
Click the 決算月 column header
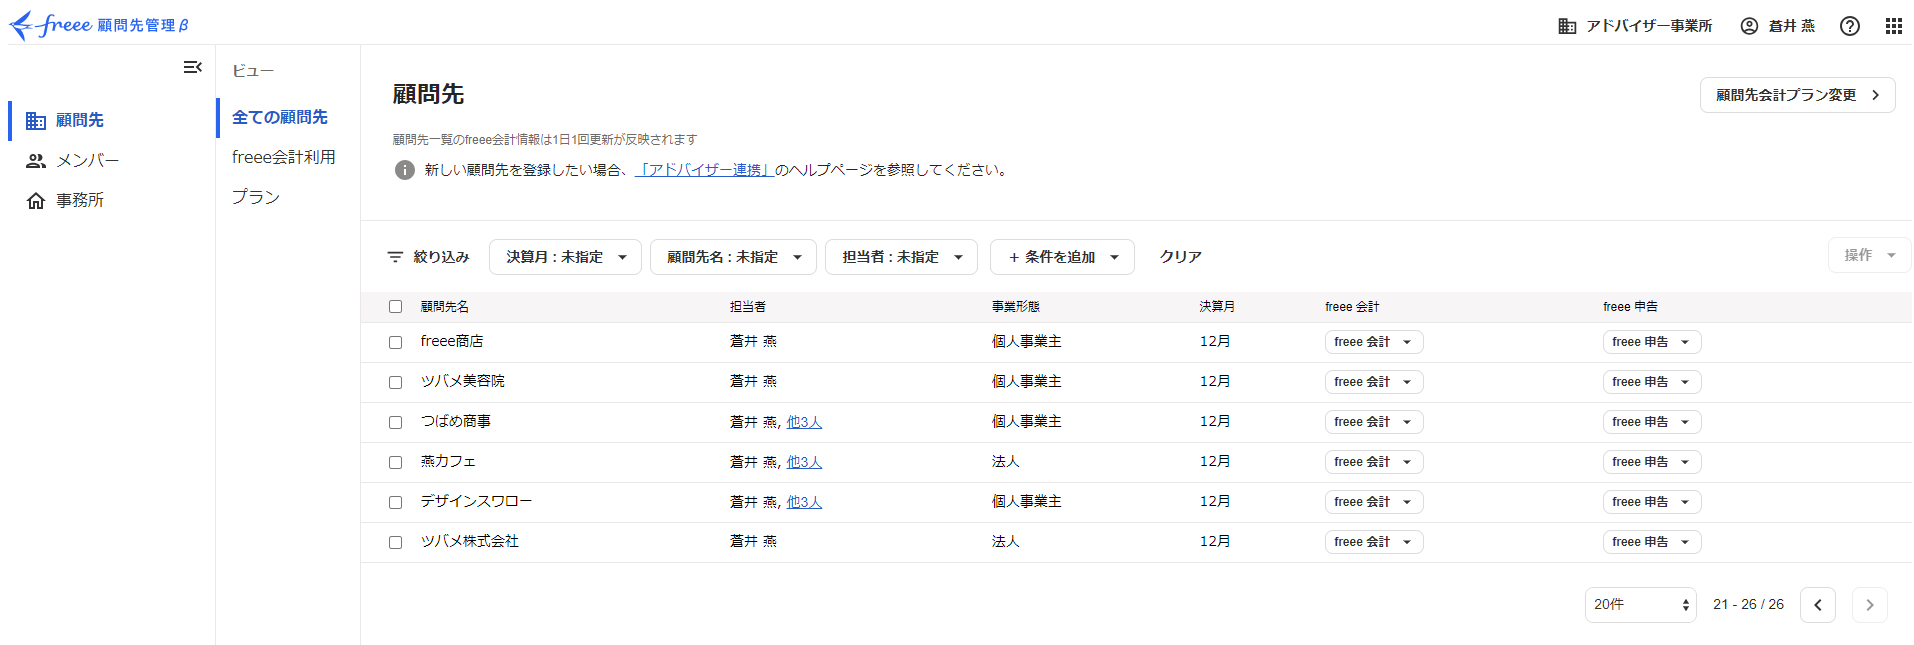click(1217, 307)
